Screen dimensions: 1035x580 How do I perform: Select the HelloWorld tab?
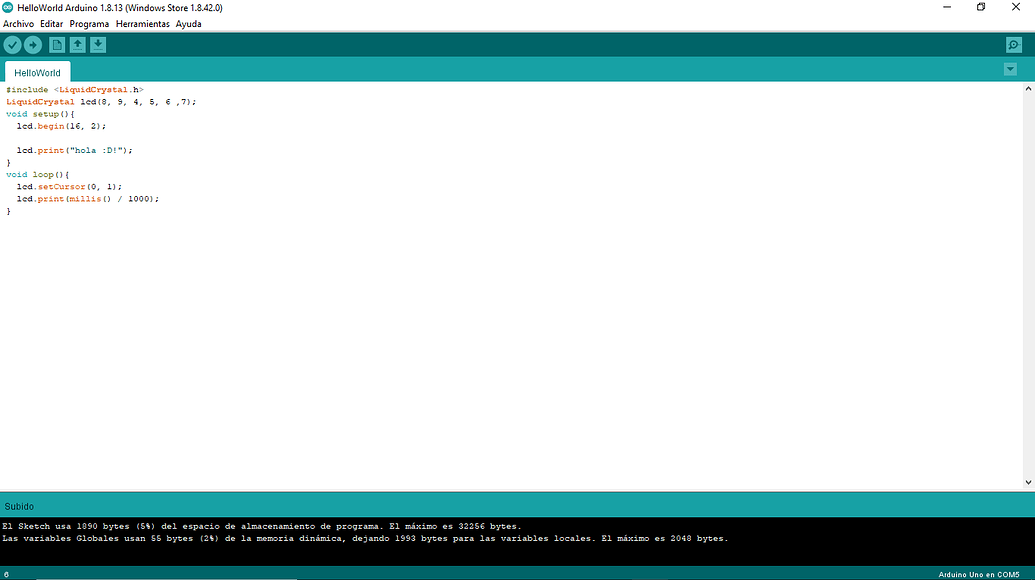click(37, 71)
